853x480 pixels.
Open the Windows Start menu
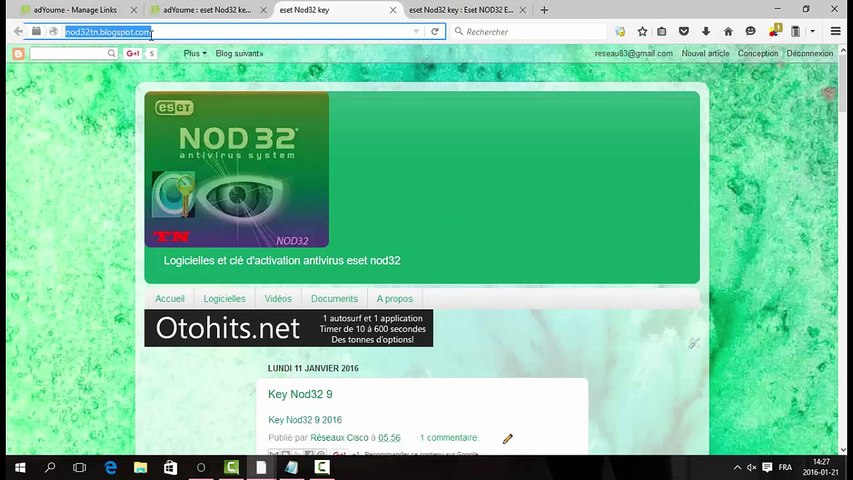tap(20, 467)
